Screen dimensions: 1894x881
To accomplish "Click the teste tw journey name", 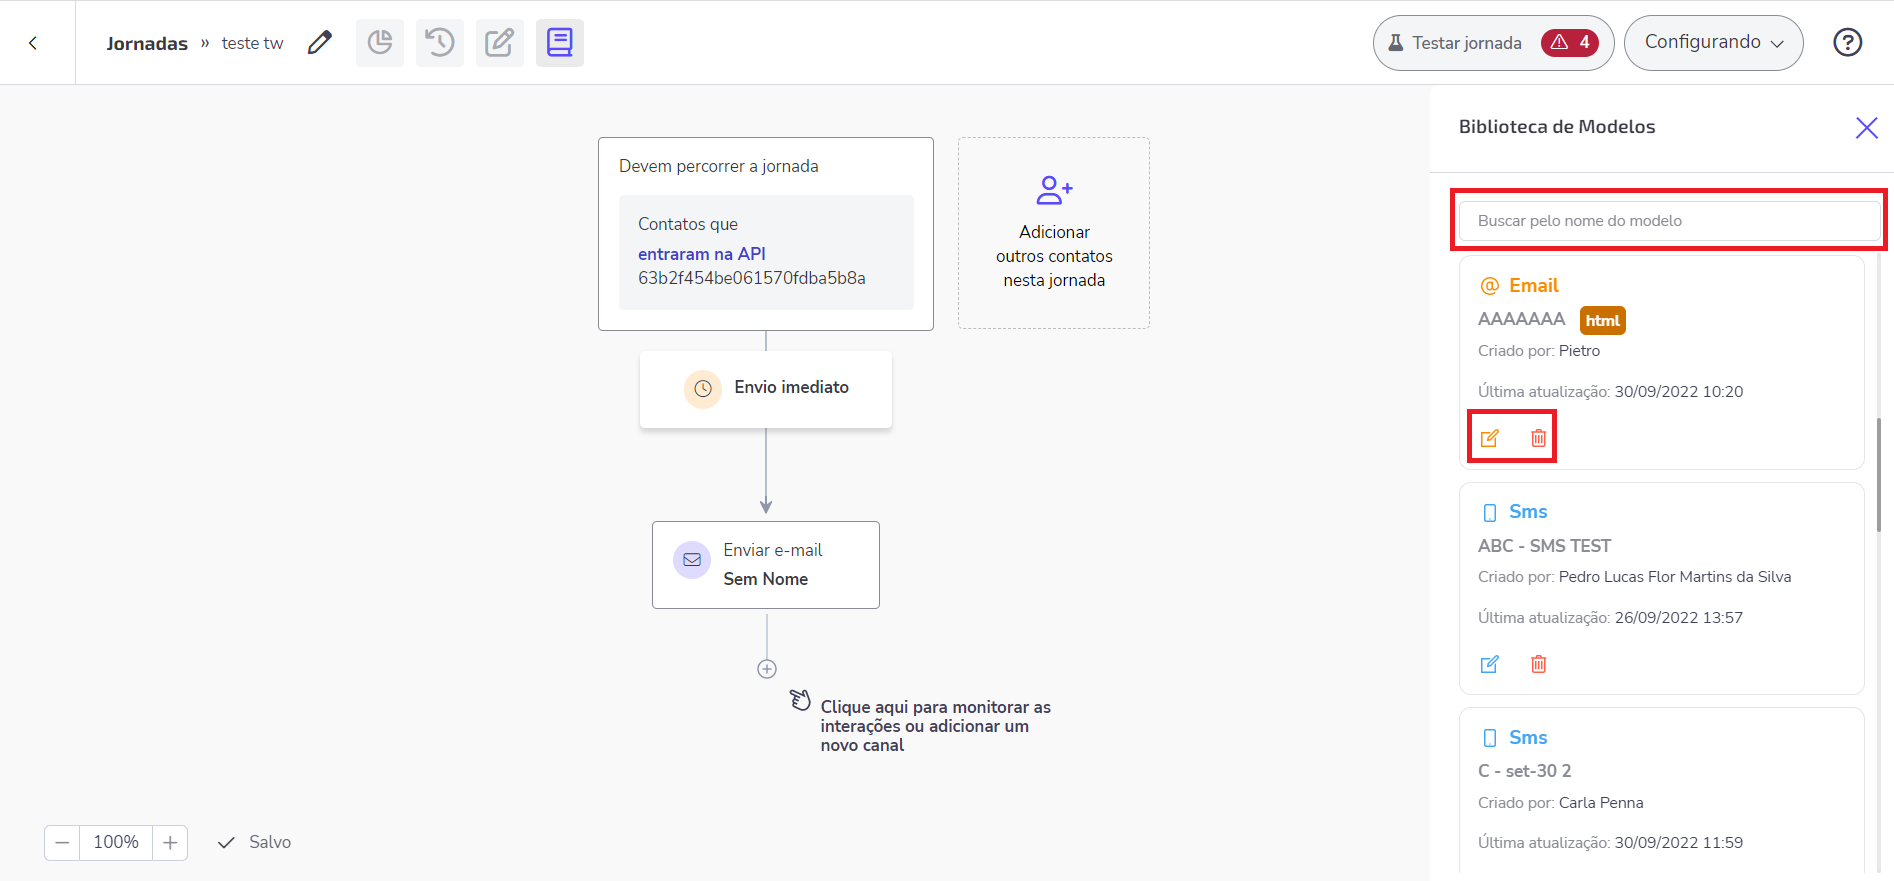I will [x=252, y=44].
